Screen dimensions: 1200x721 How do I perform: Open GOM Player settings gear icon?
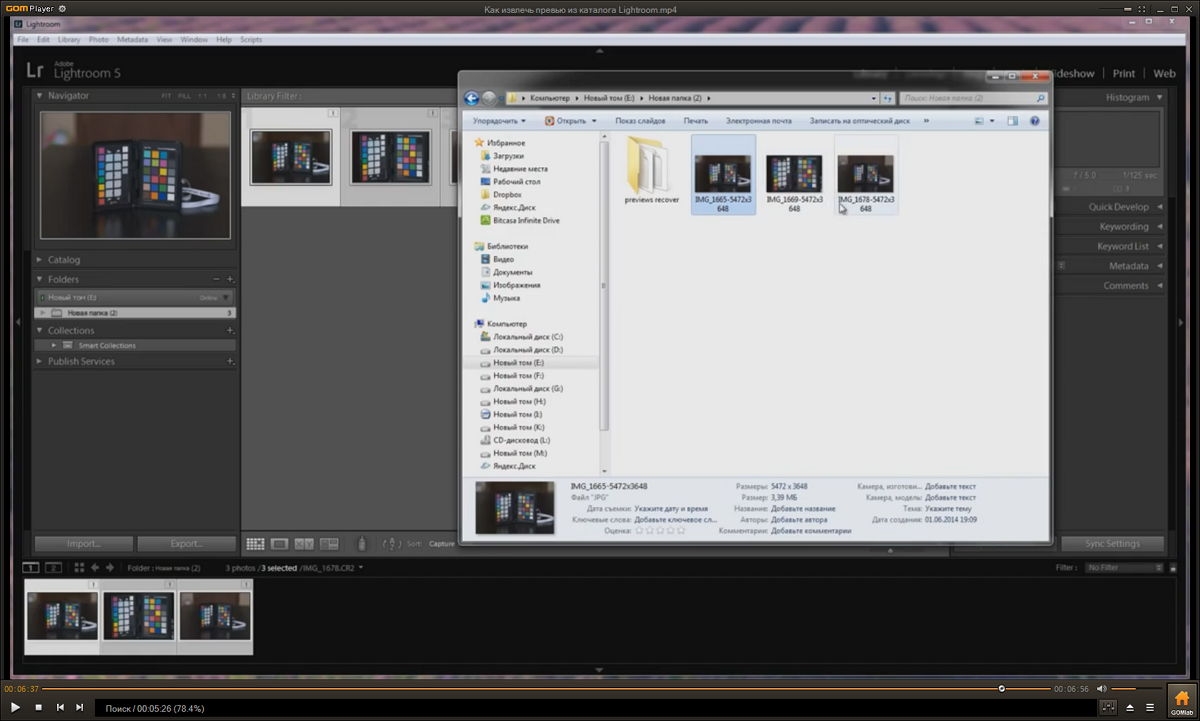pos(62,8)
